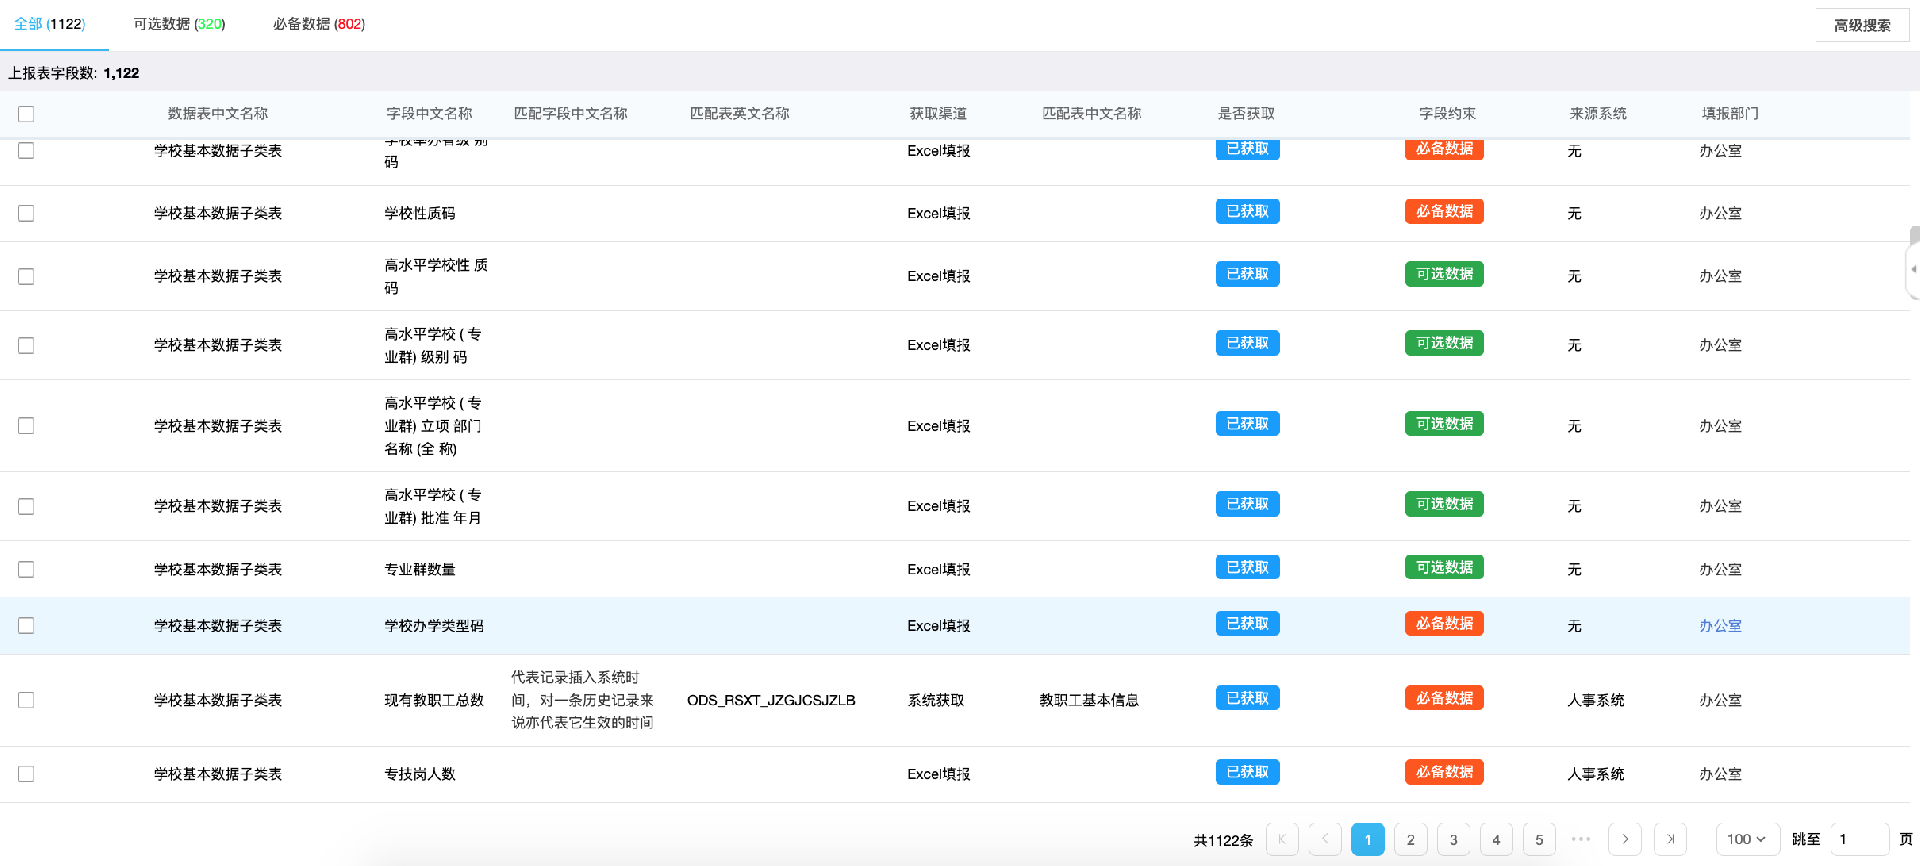Click the 字段中文名称 column header
The height and width of the screenshot is (866, 1920).
[x=429, y=114]
